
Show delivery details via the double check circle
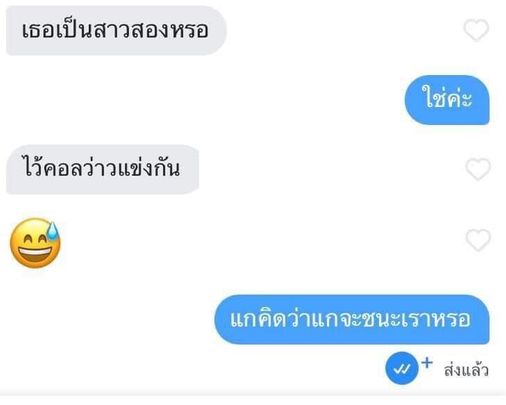[x=402, y=368]
